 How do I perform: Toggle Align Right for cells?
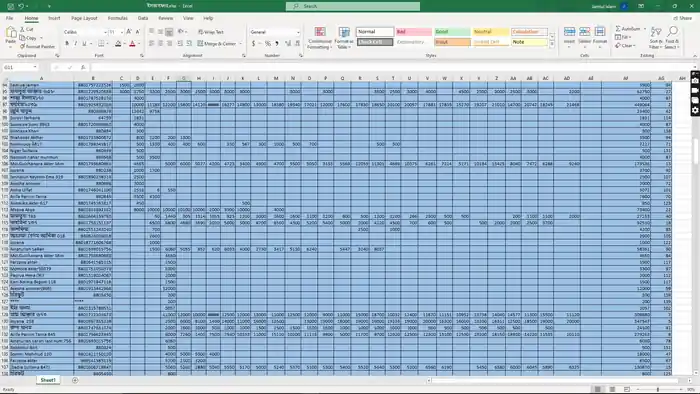(x=169, y=43)
